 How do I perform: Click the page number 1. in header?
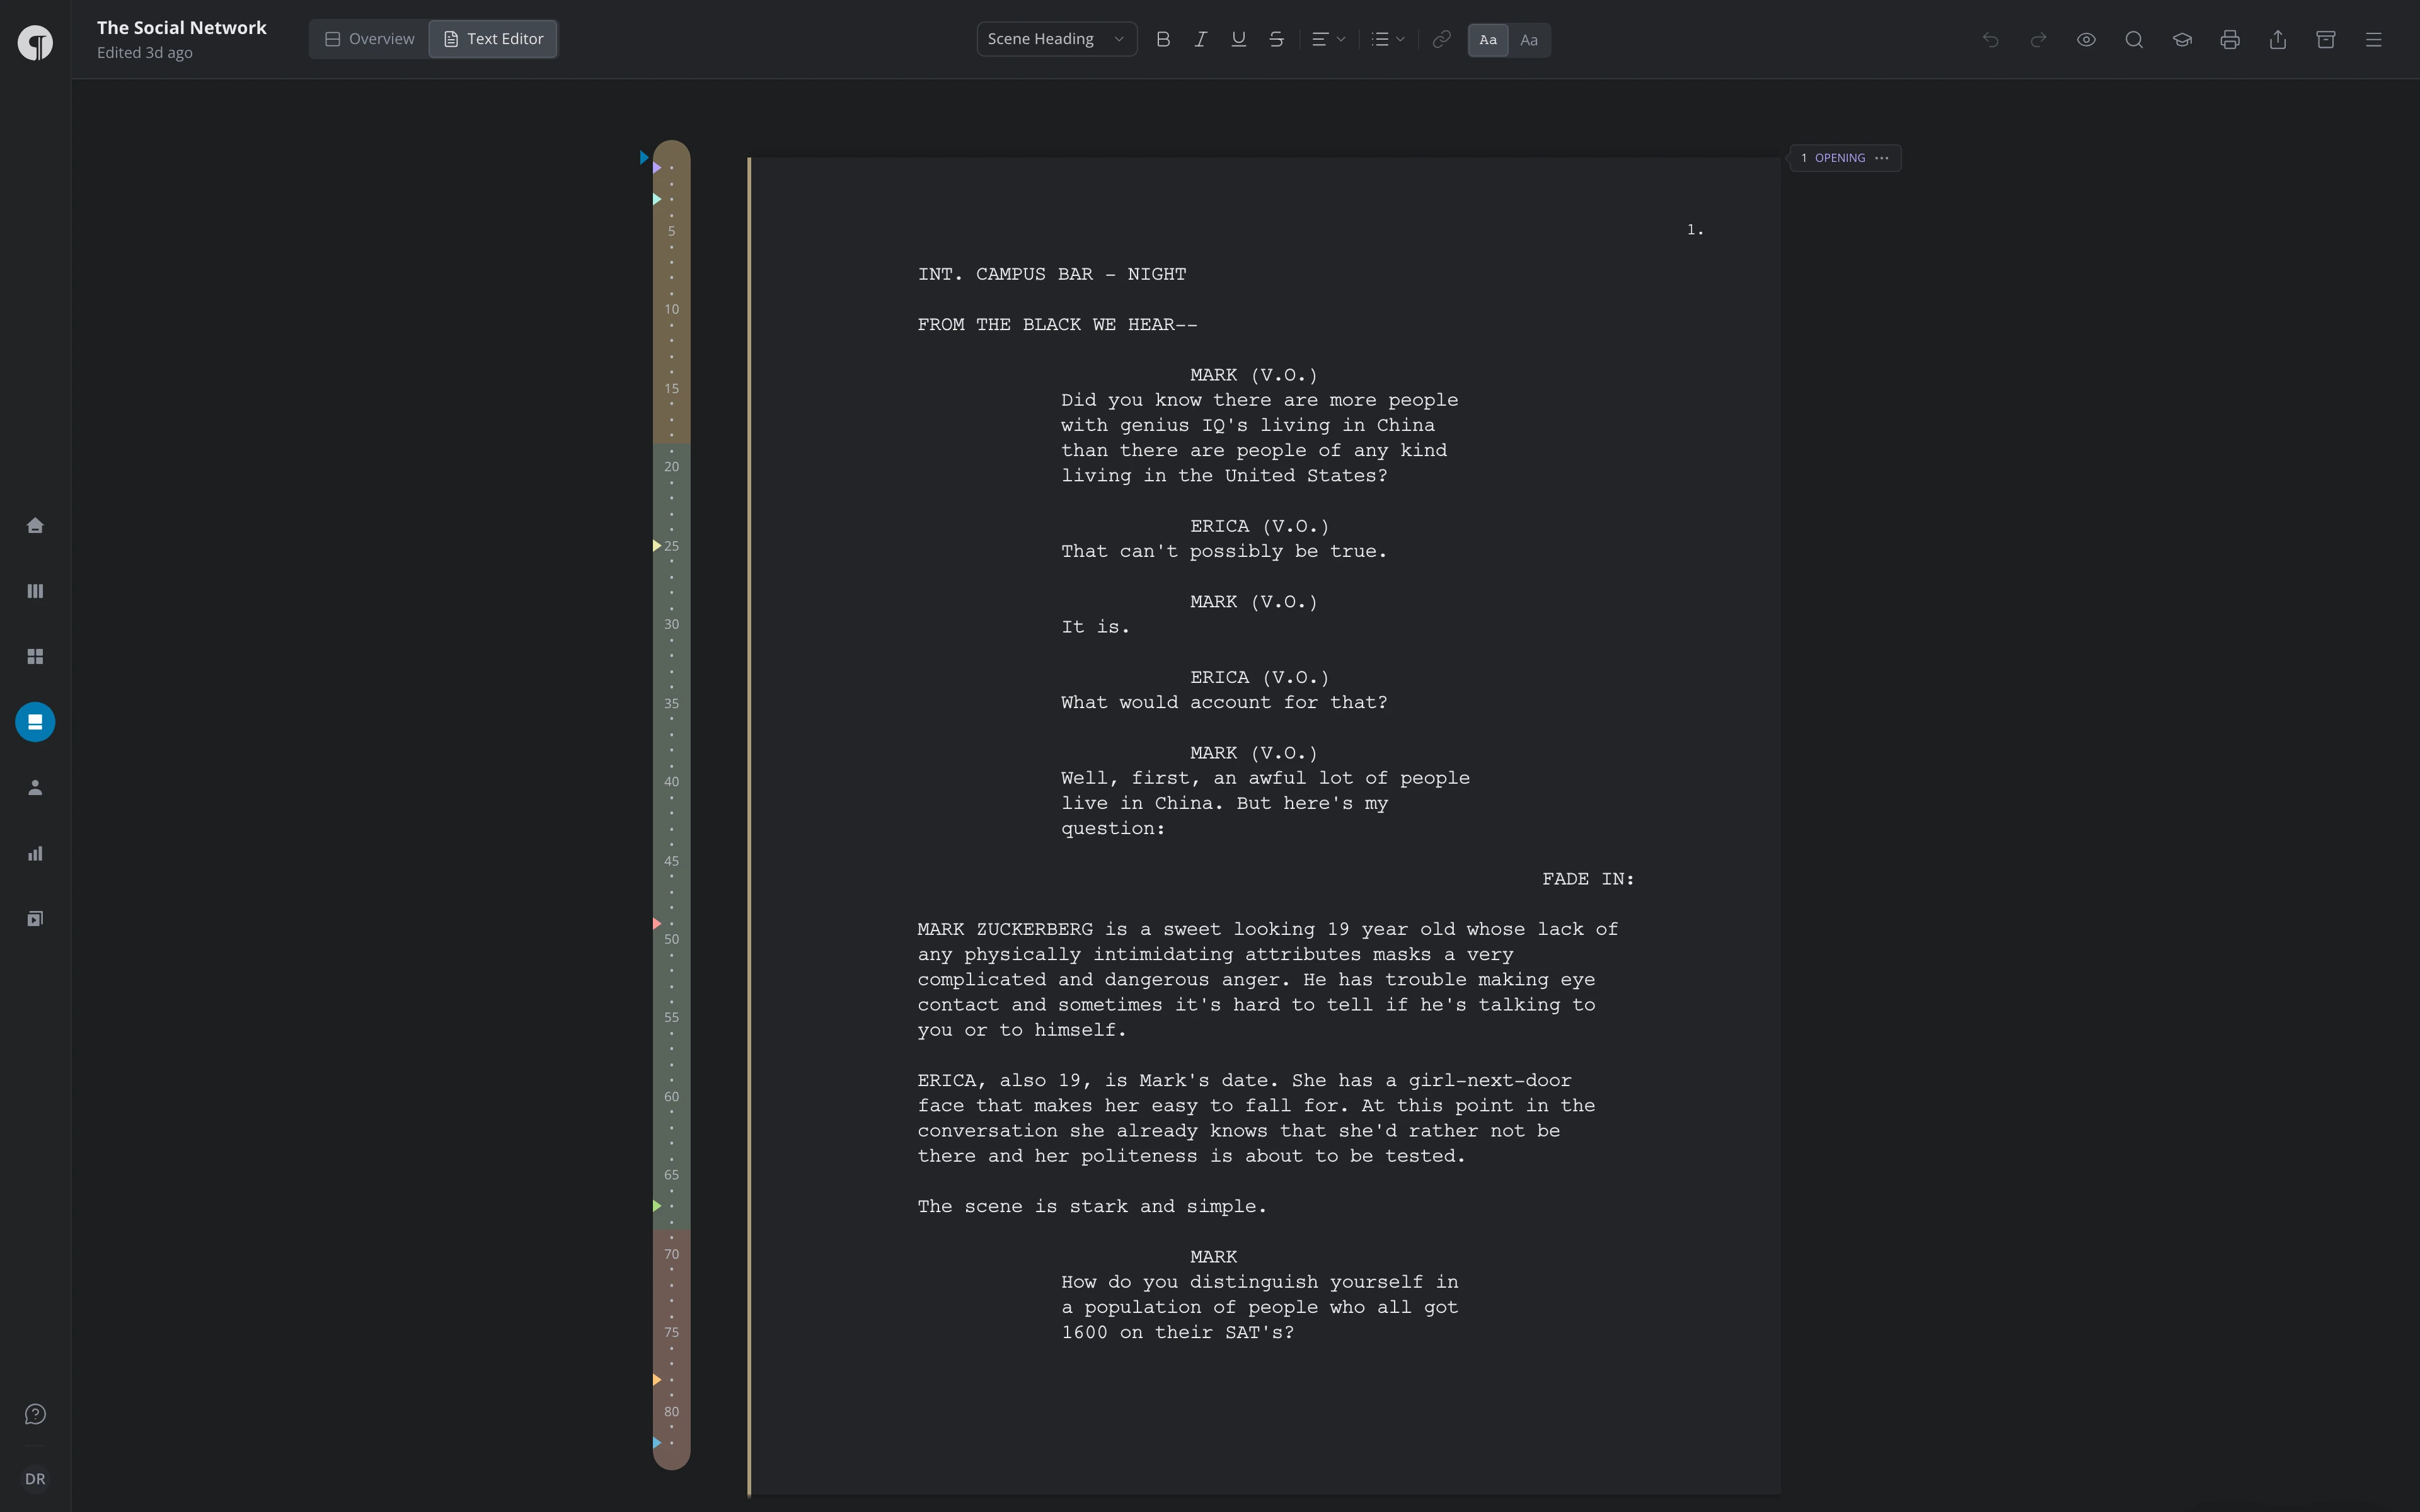click(x=1695, y=230)
